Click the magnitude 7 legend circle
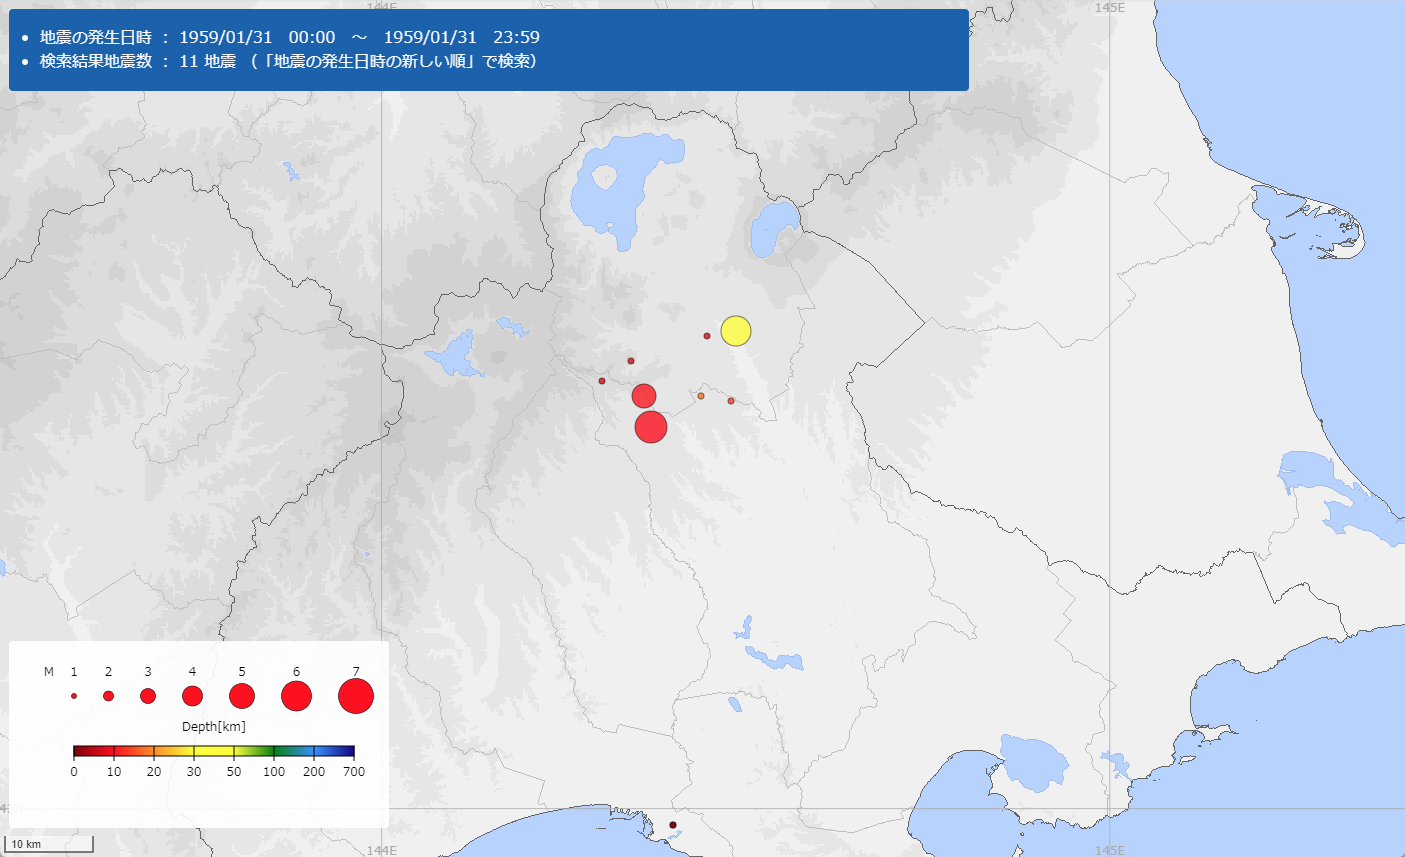 (356, 696)
